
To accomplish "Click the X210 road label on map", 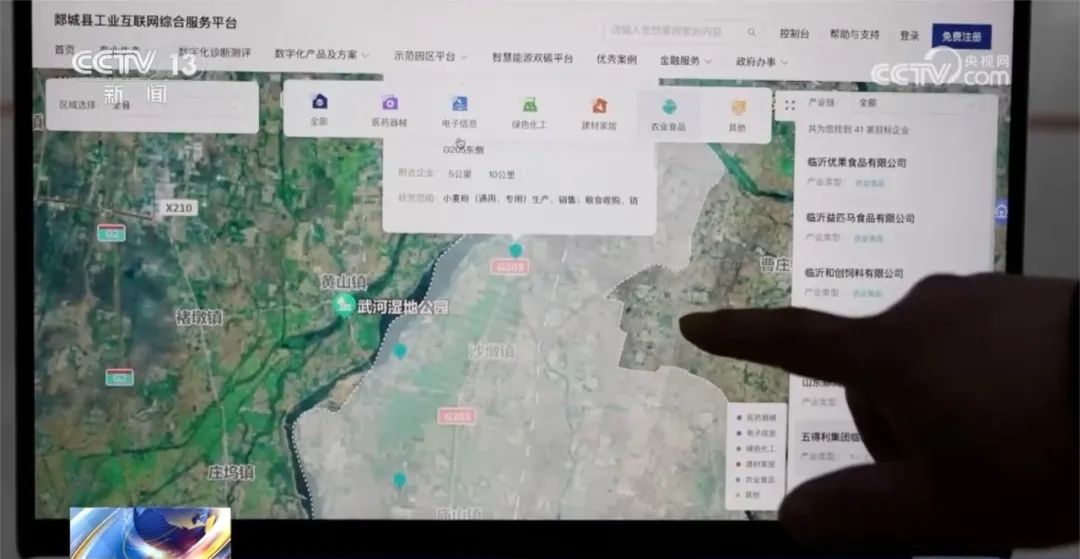I will tap(178, 207).
